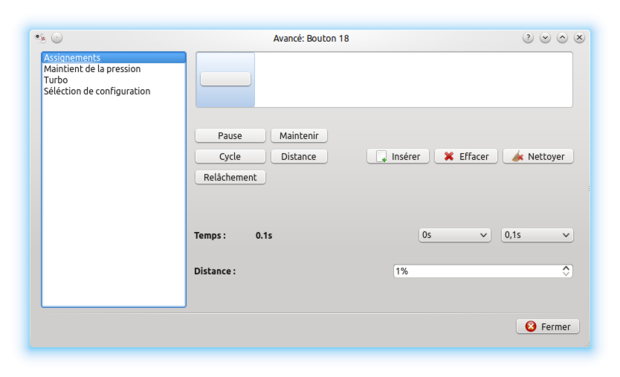The width and height of the screenshot is (620, 377).
Task: Increase Distance value with up arrow
Action: [x=566, y=268]
